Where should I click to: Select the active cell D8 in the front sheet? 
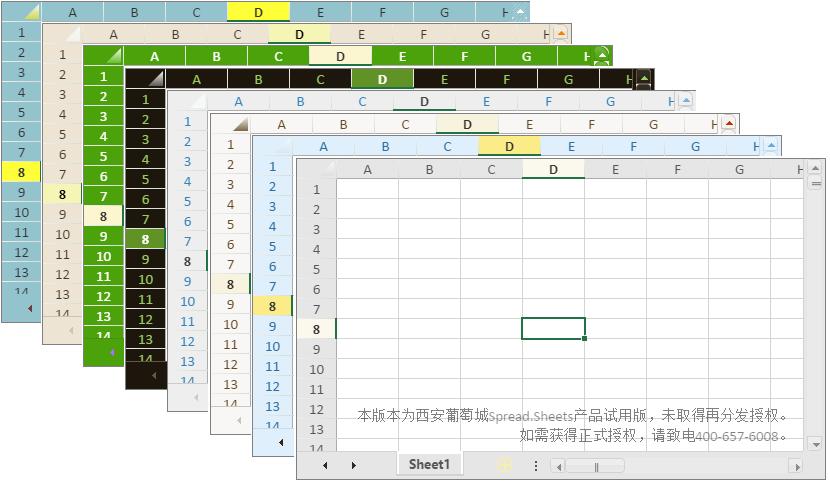(x=553, y=329)
